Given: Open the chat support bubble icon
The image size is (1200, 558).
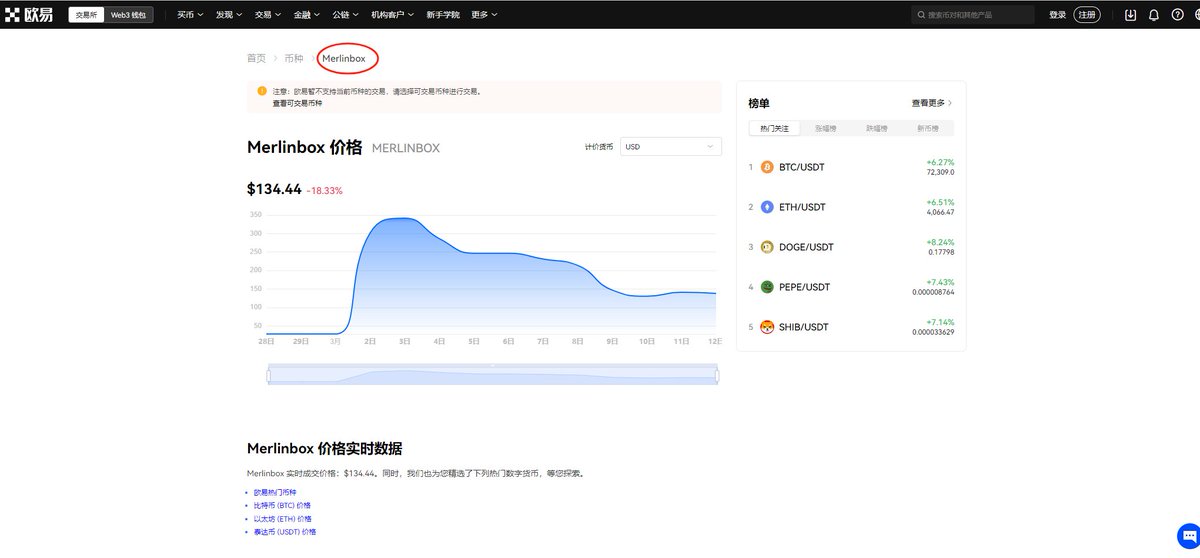Looking at the screenshot, I should coord(1187,535).
